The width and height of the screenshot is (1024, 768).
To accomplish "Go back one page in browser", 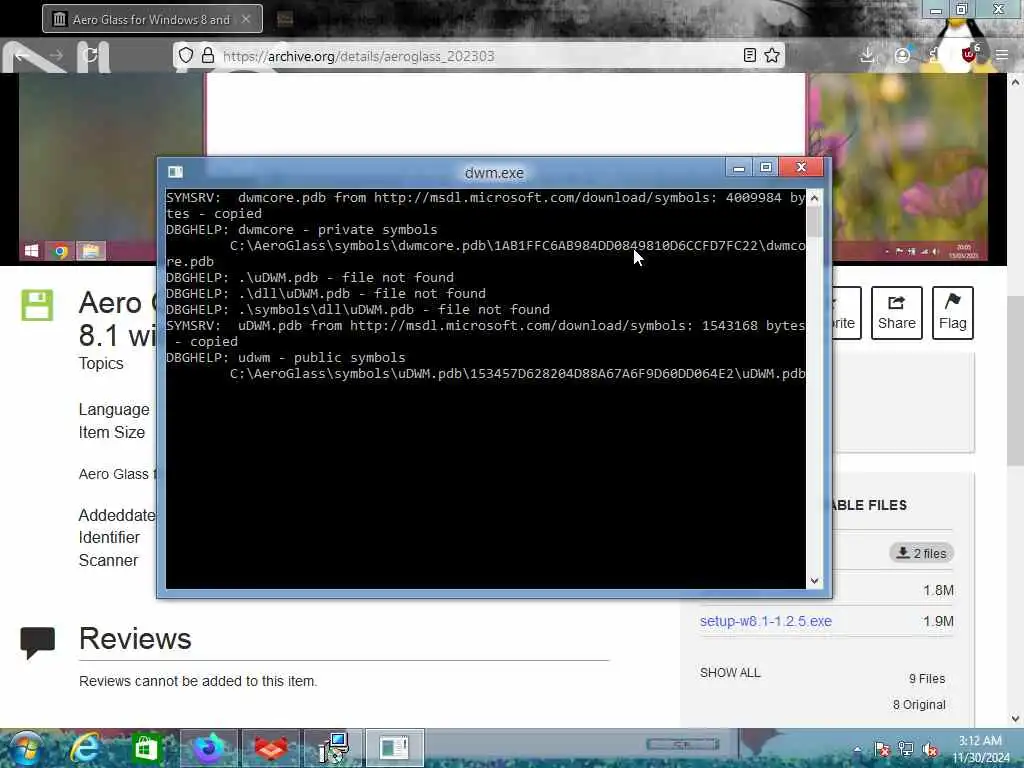I will 22,56.
